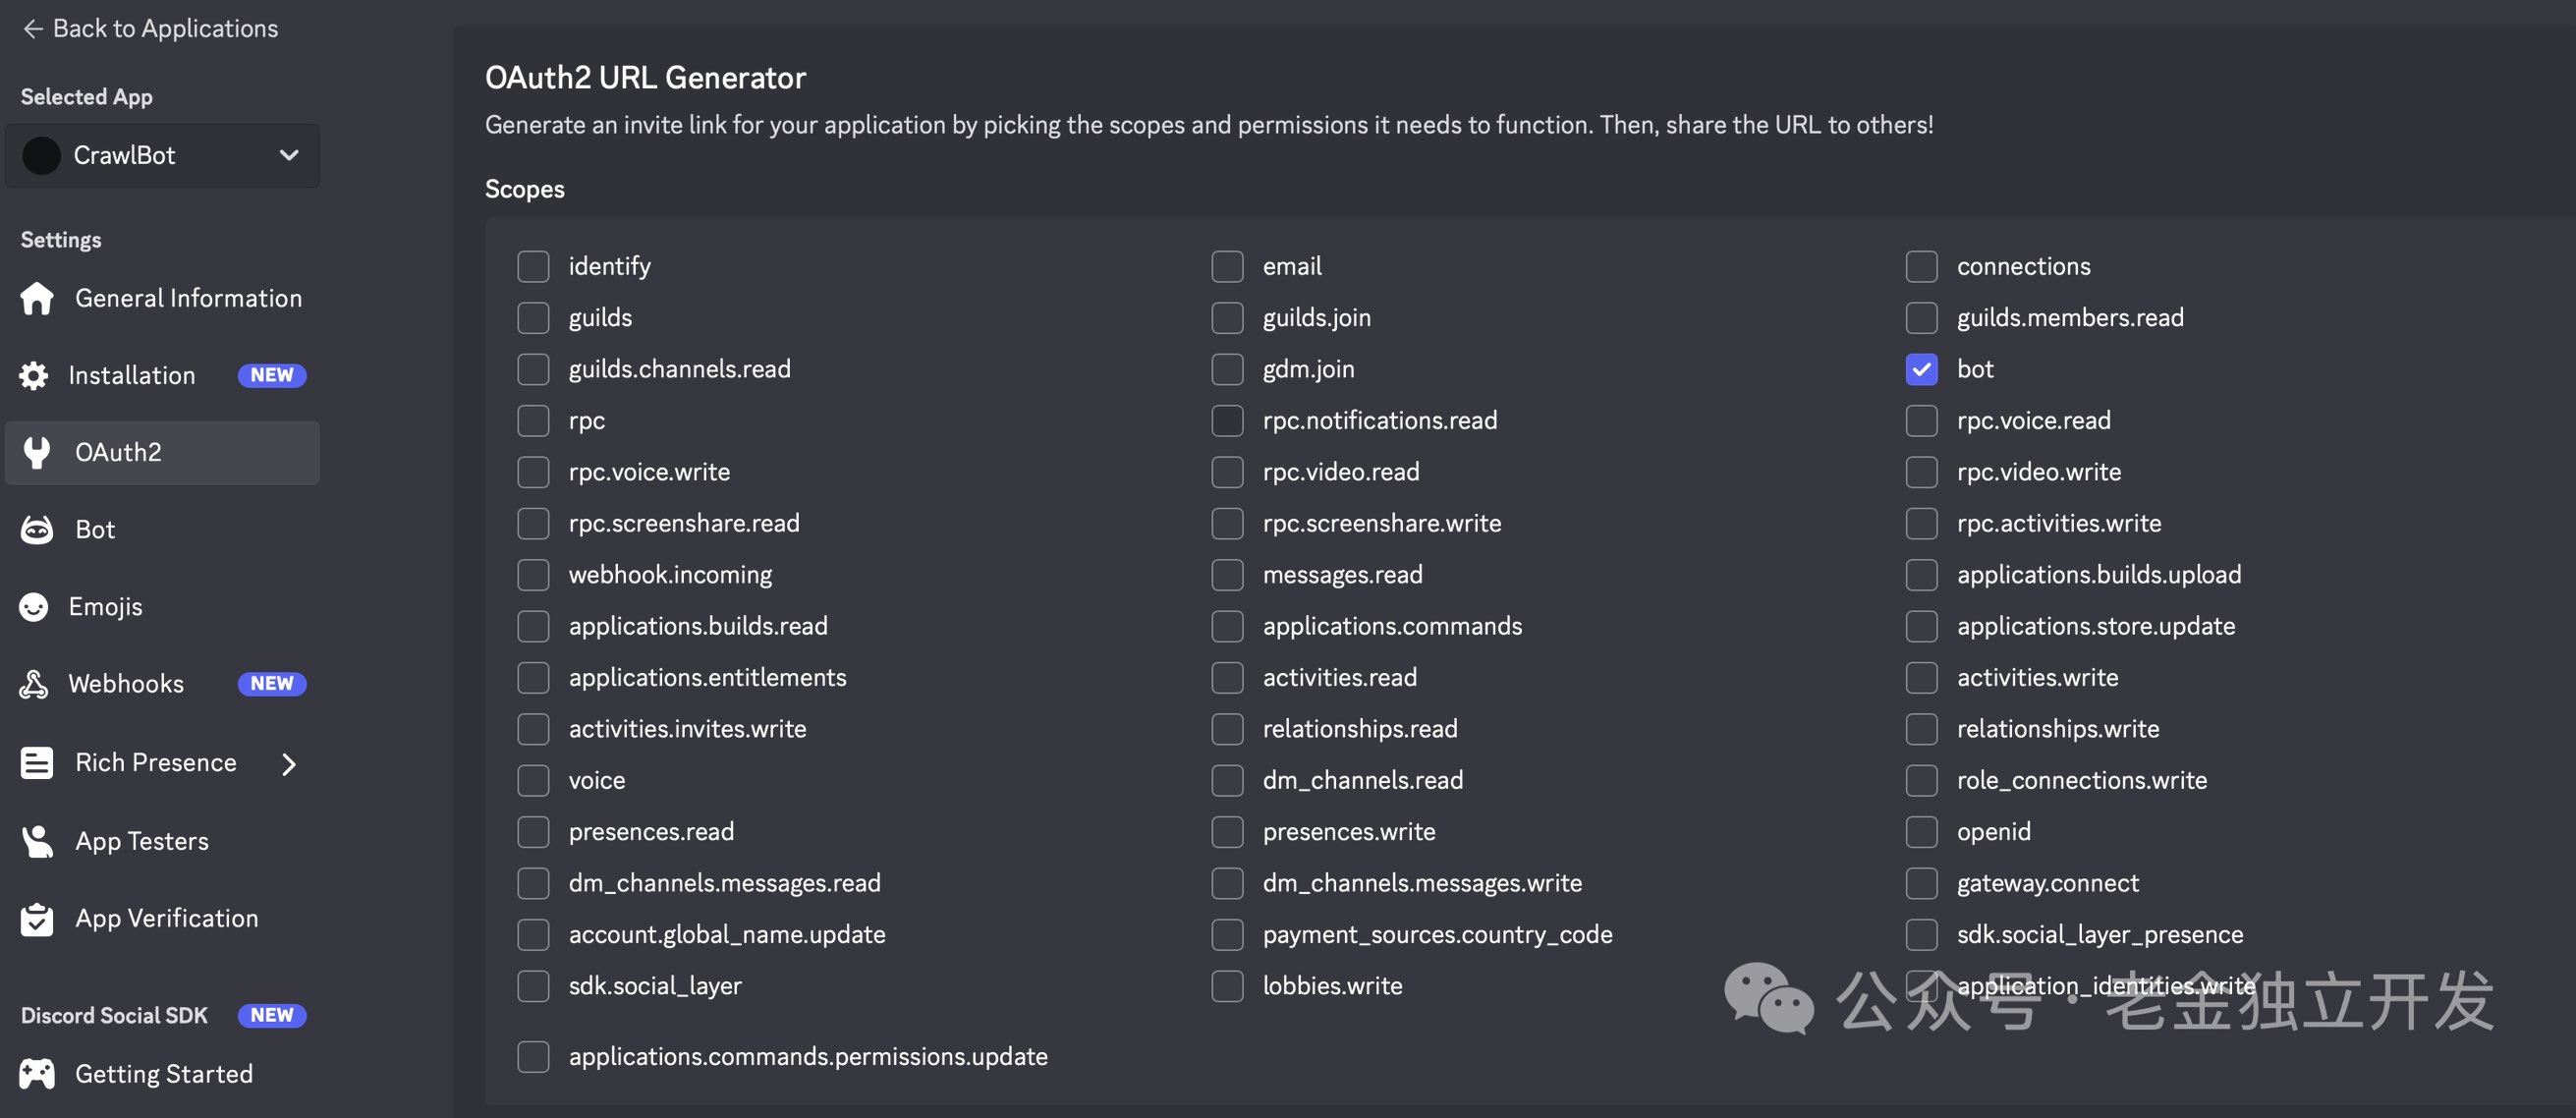The image size is (2576, 1118).
Task: Click the App Verification clipboard icon
Action: [x=37, y=919]
